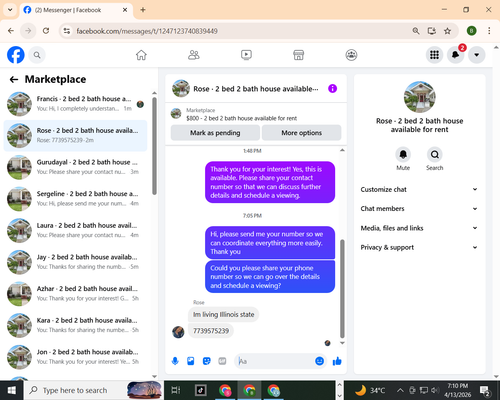
Task: Click the chat messages scrollbar
Action: [x=342, y=289]
